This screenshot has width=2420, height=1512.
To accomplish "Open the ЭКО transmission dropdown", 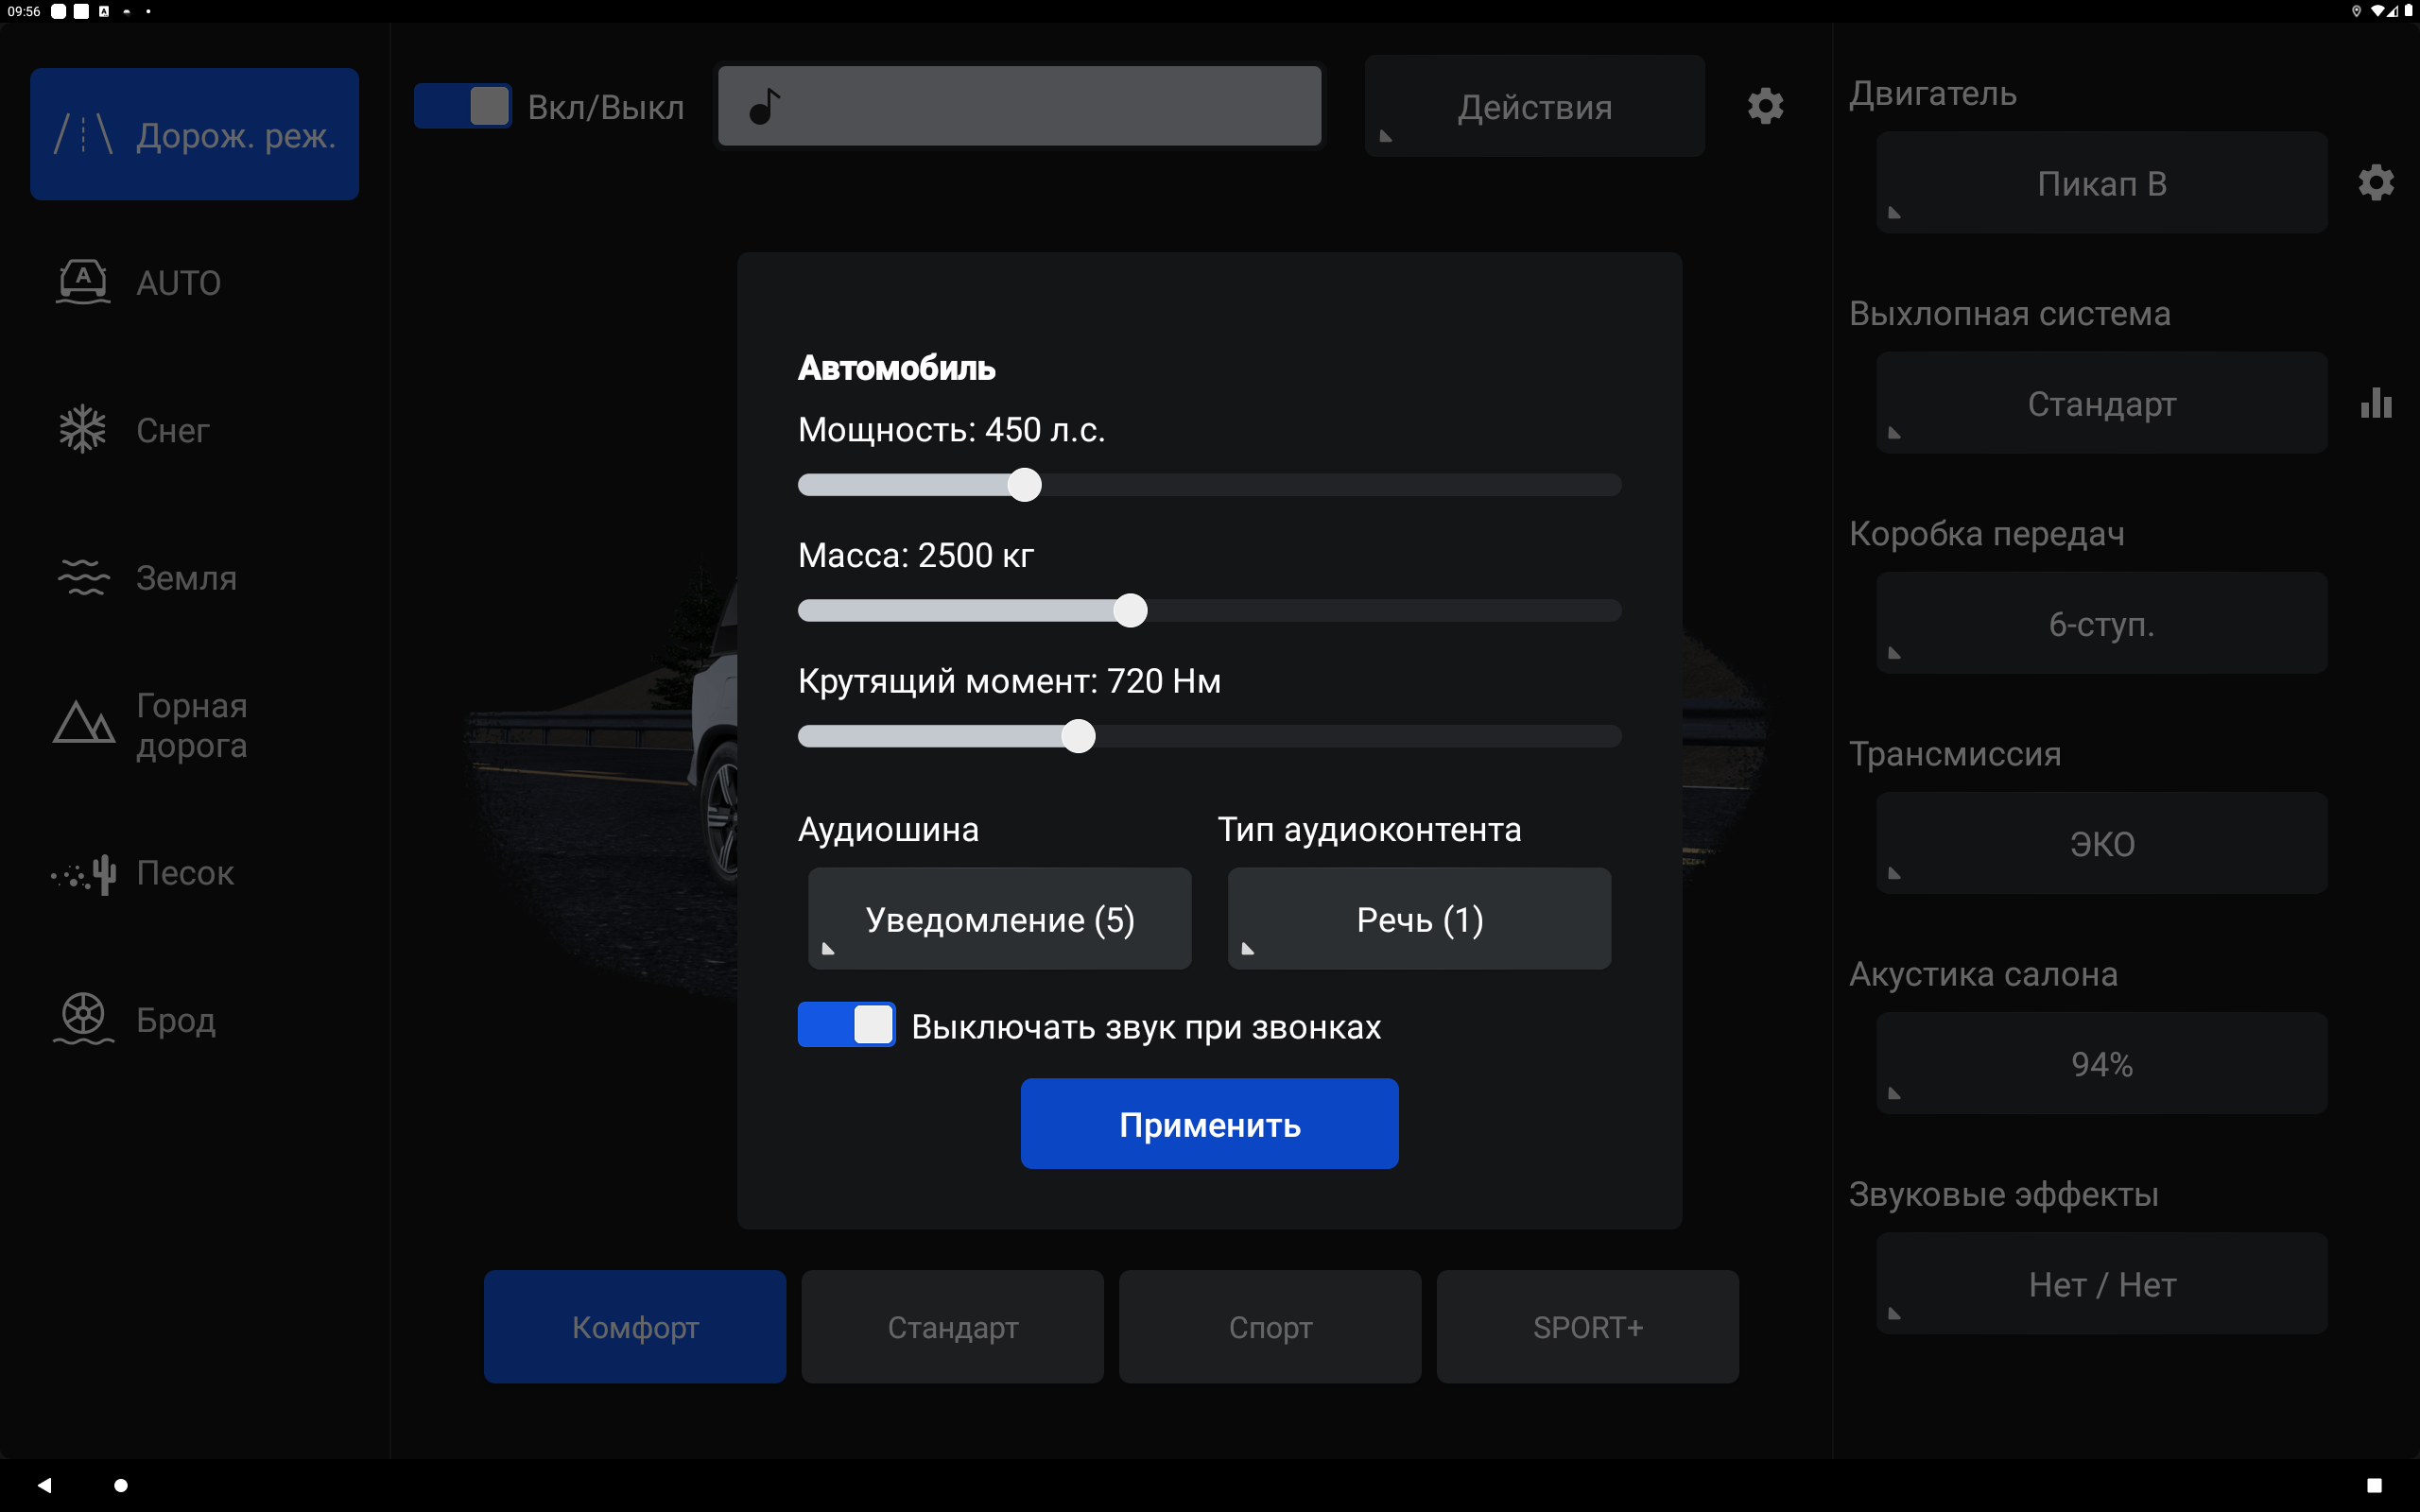I will click(2101, 843).
